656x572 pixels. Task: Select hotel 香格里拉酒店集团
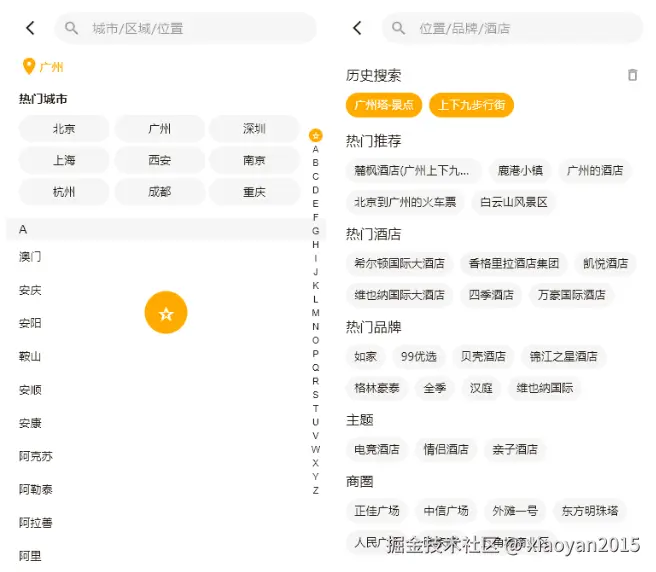click(x=514, y=263)
